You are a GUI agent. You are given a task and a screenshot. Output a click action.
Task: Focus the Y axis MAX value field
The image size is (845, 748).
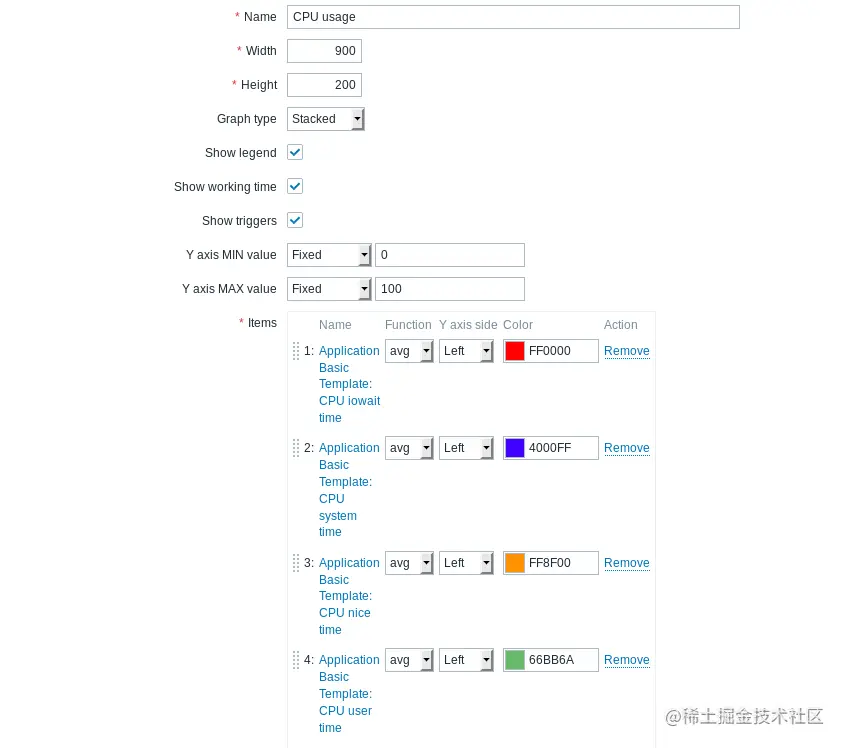(450, 289)
